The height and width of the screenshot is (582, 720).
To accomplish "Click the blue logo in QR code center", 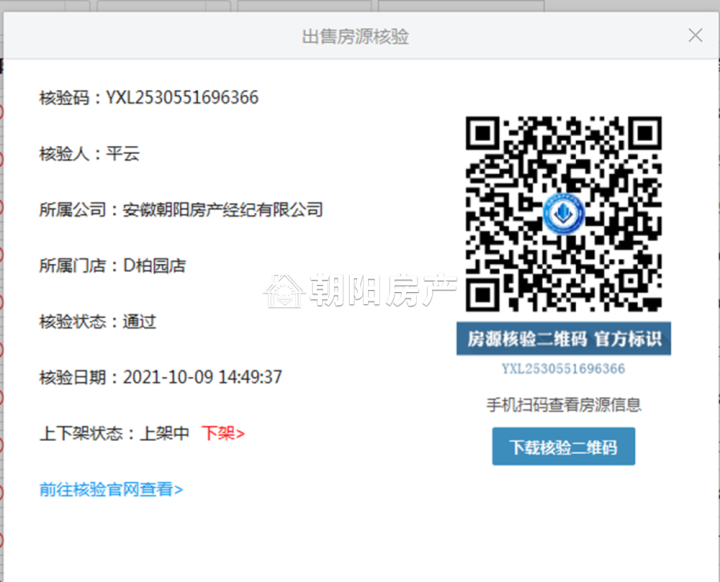I will tap(563, 214).
